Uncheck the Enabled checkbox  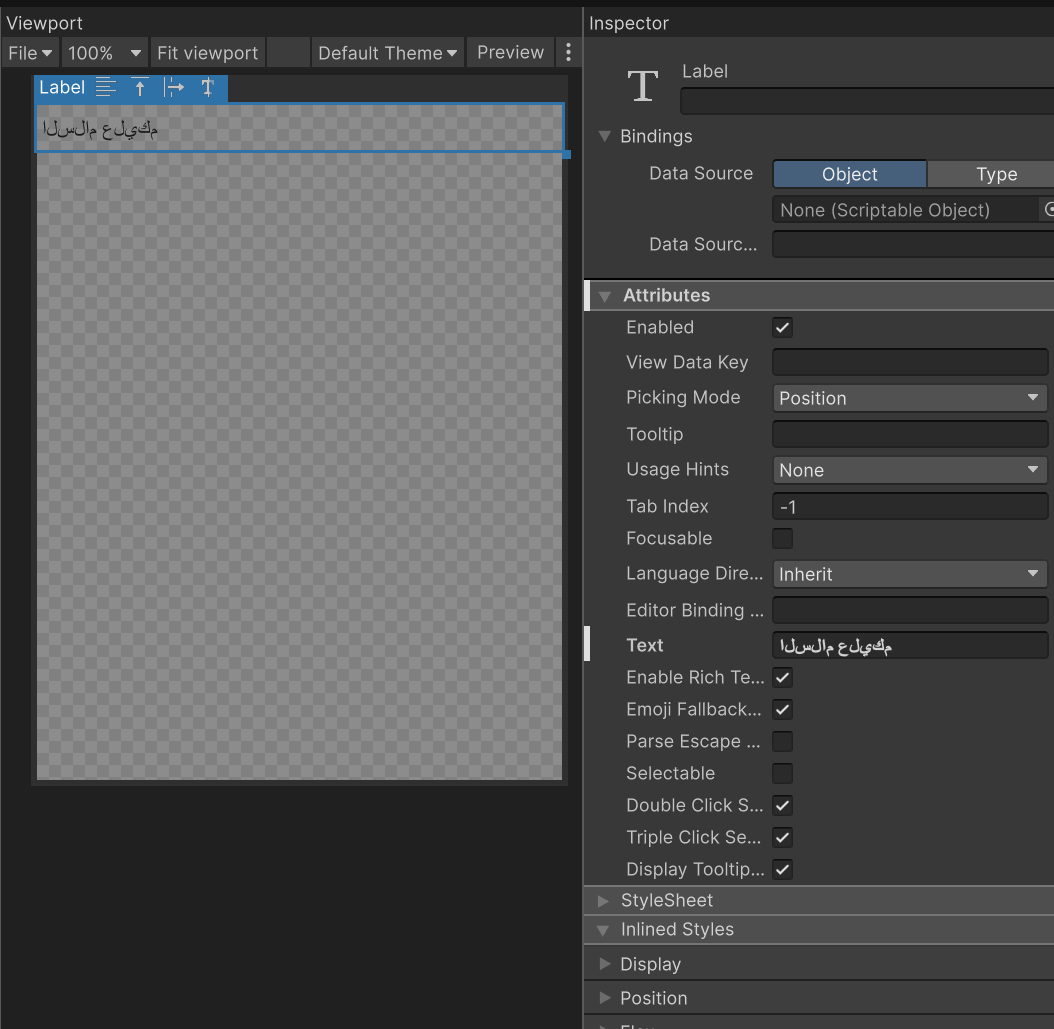pos(782,327)
